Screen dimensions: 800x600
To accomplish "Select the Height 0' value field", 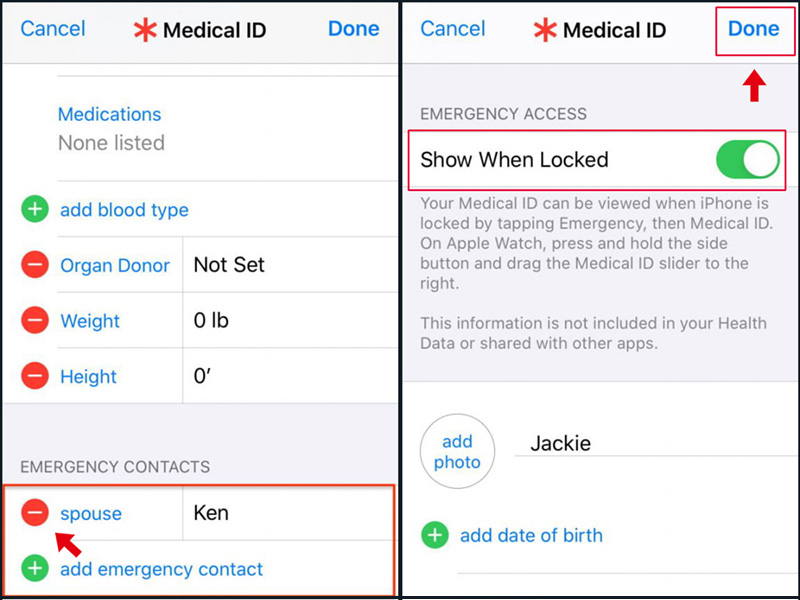I will point(290,376).
